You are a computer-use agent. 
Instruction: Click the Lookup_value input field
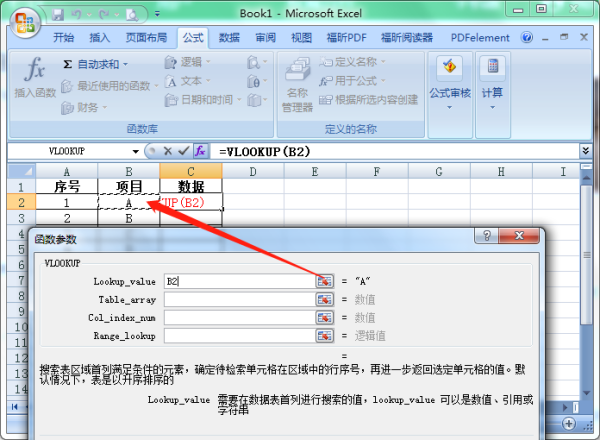pos(240,281)
